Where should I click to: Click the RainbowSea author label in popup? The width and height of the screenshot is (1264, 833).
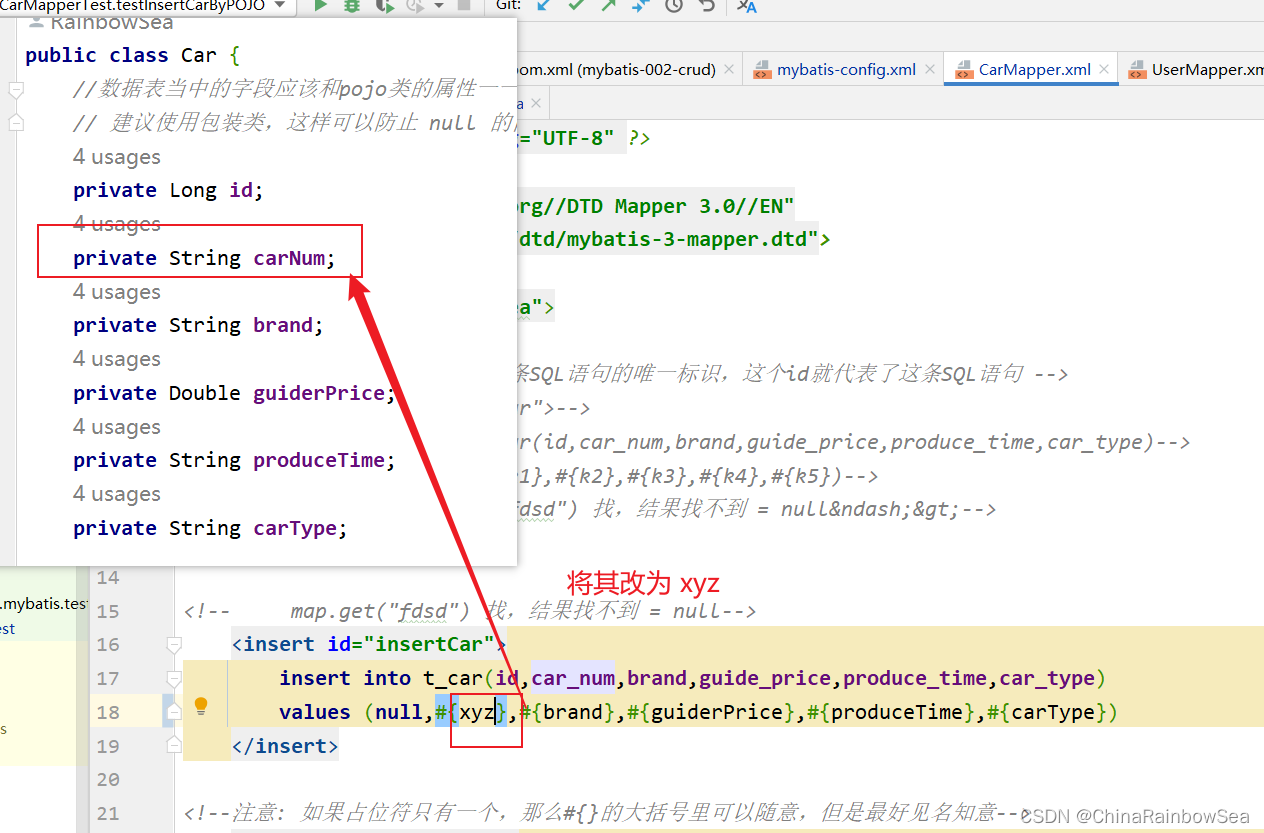[x=110, y=21]
